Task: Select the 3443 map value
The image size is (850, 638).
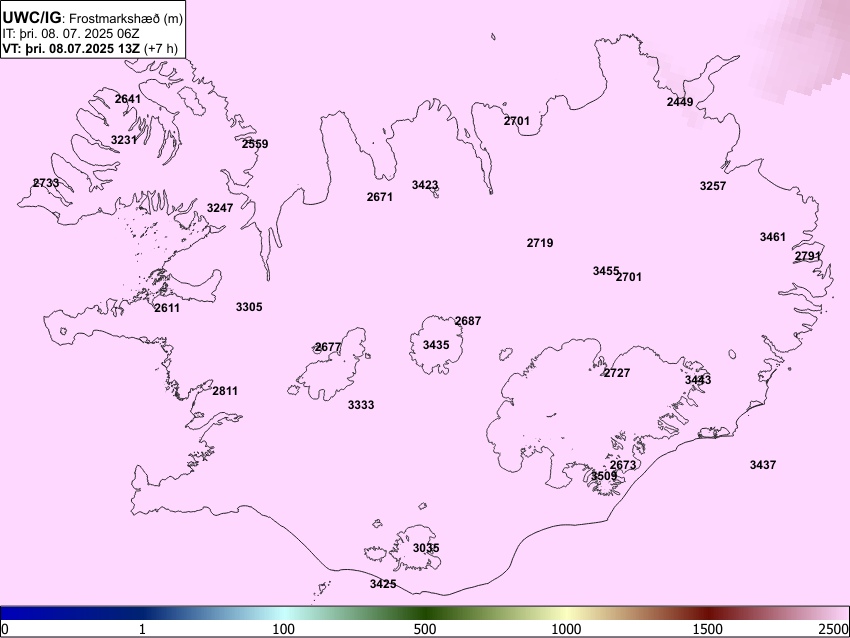Action: (698, 380)
